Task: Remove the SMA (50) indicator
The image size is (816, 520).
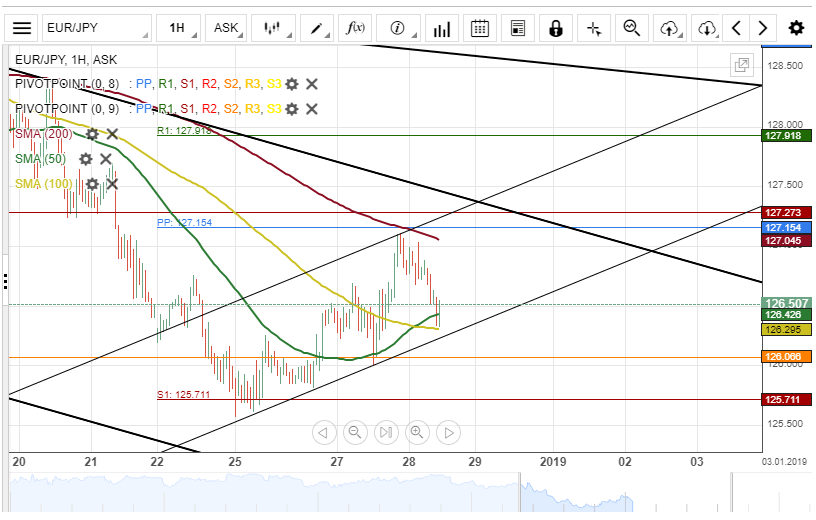Action: [106, 159]
